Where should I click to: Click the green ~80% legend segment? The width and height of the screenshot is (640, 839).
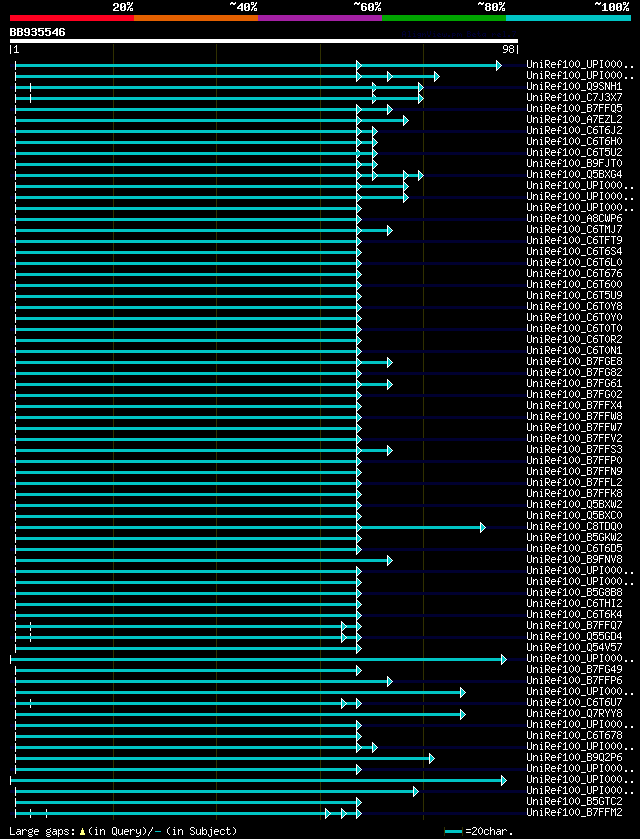tap(444, 18)
